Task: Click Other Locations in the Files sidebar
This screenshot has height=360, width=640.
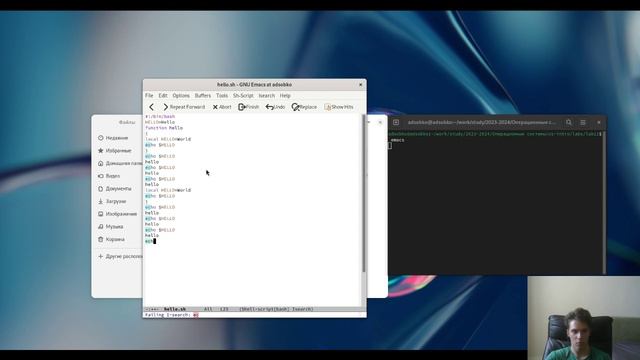Action: pyautogui.click(x=120, y=256)
